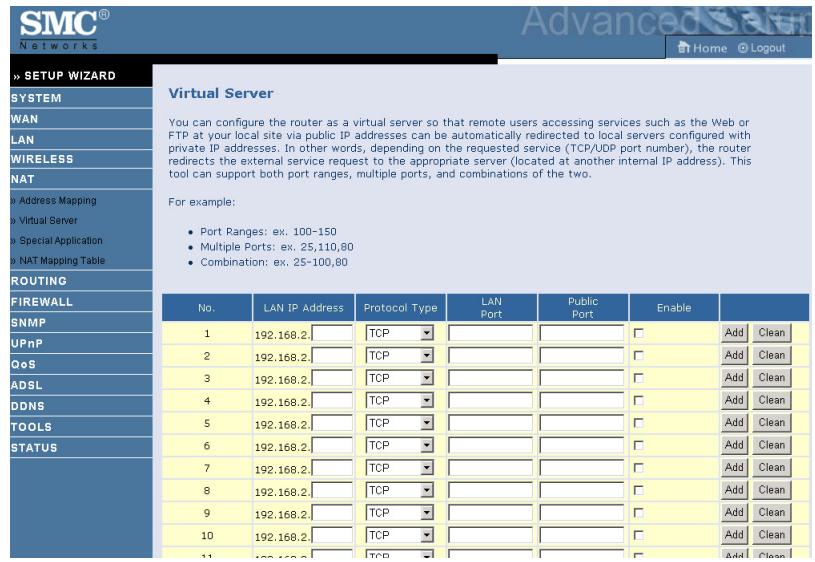Click Clean button for row 1
This screenshot has height=562, width=815.
point(772,333)
